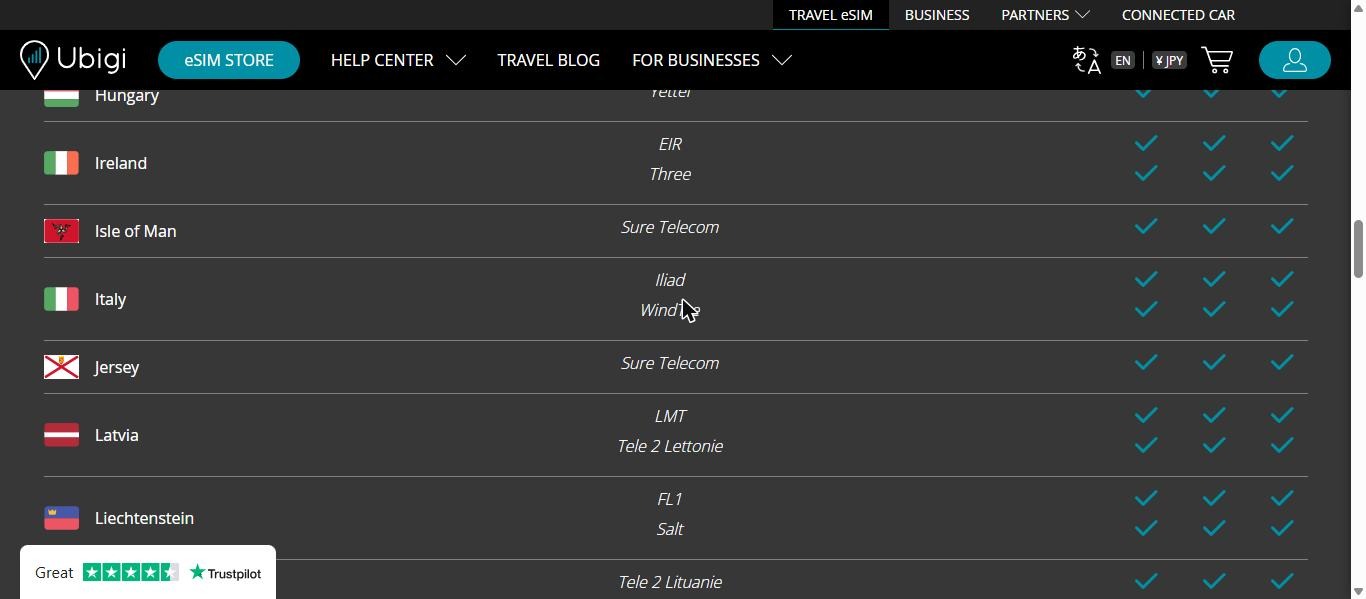The height and width of the screenshot is (599, 1366).
Task: Click the page vertical scrollbar thumb
Action: (1358, 249)
